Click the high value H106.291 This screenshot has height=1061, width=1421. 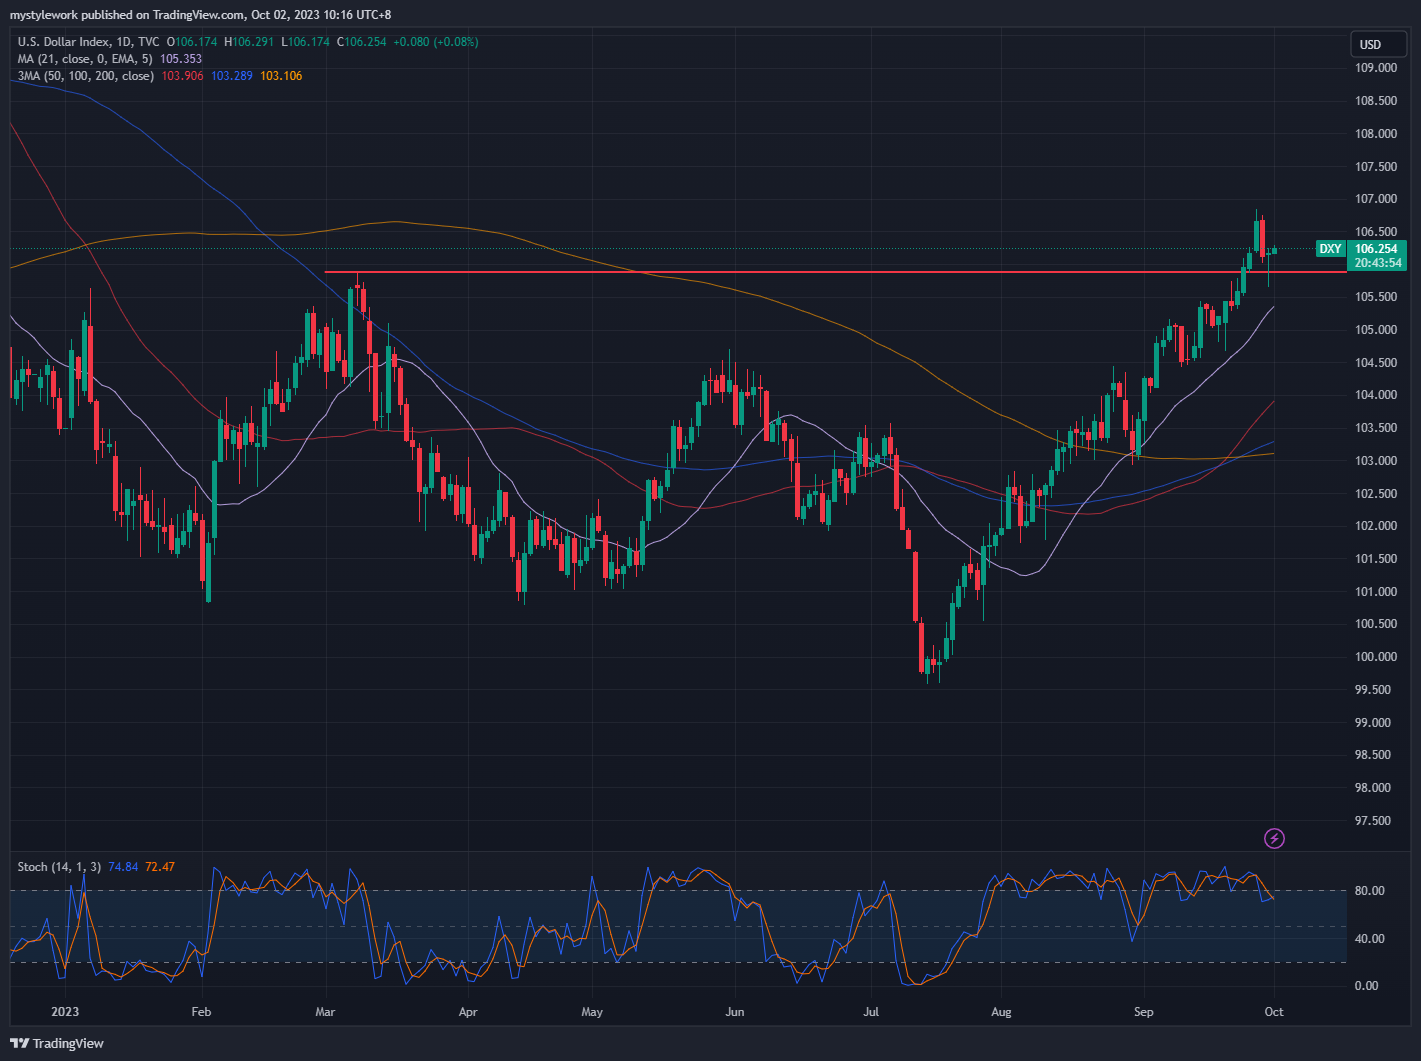pyautogui.click(x=249, y=42)
